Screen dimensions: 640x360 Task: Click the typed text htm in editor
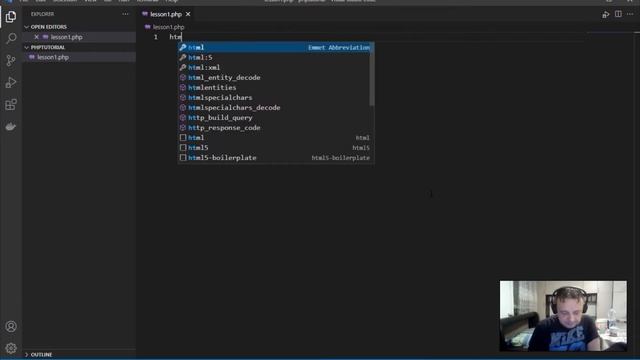coord(176,37)
